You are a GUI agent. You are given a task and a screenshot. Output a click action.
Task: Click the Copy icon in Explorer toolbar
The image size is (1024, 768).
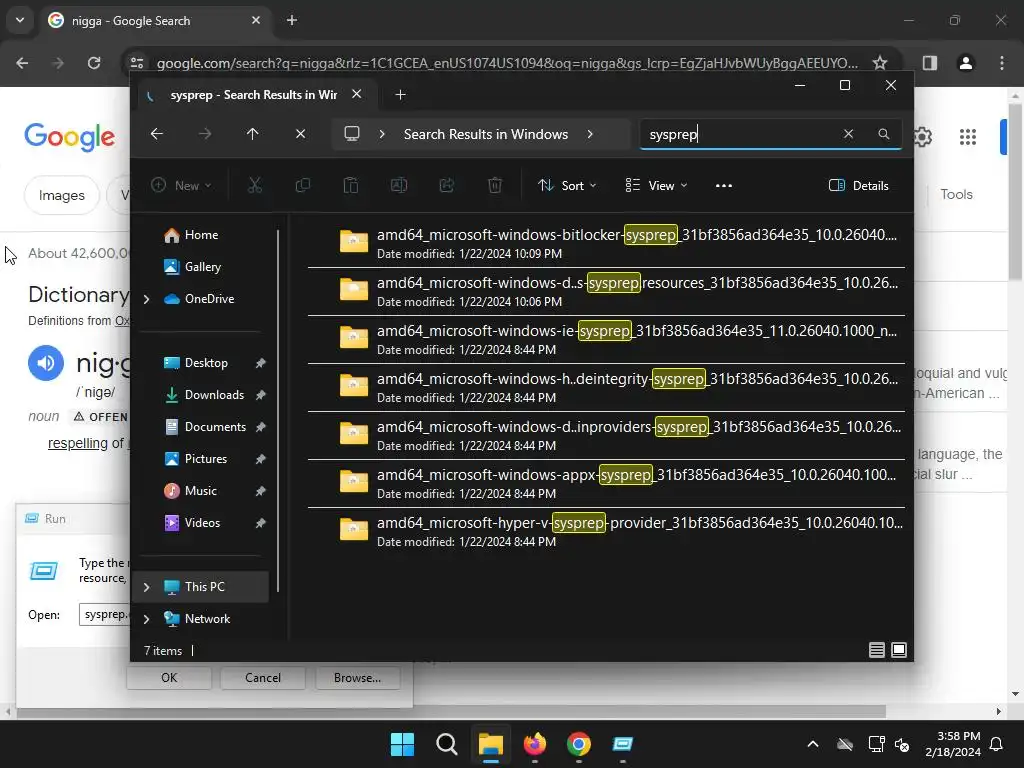[302, 185]
